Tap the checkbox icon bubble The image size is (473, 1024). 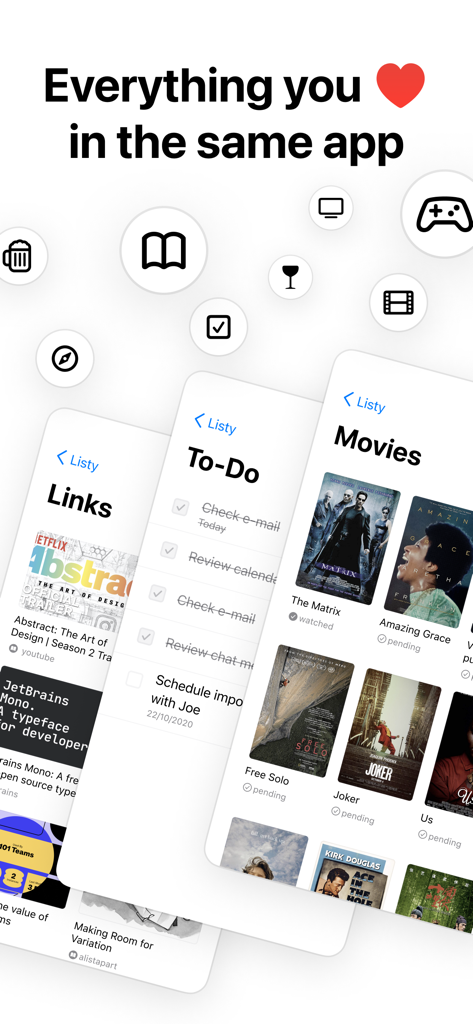[218, 327]
